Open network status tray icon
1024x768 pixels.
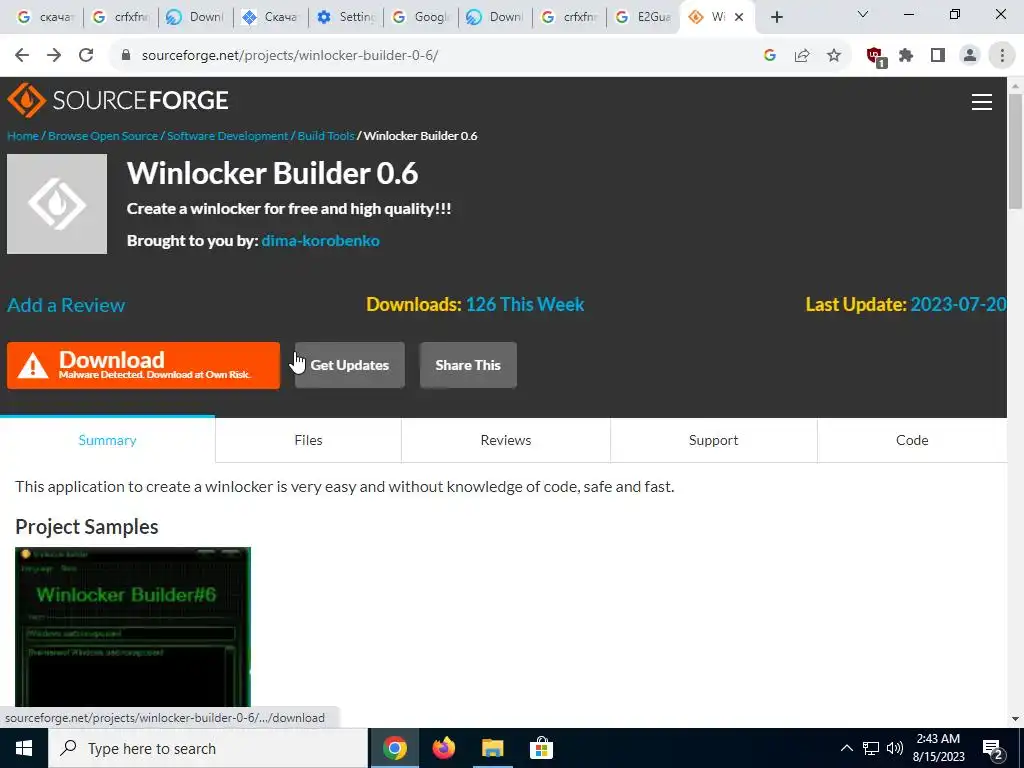point(871,748)
